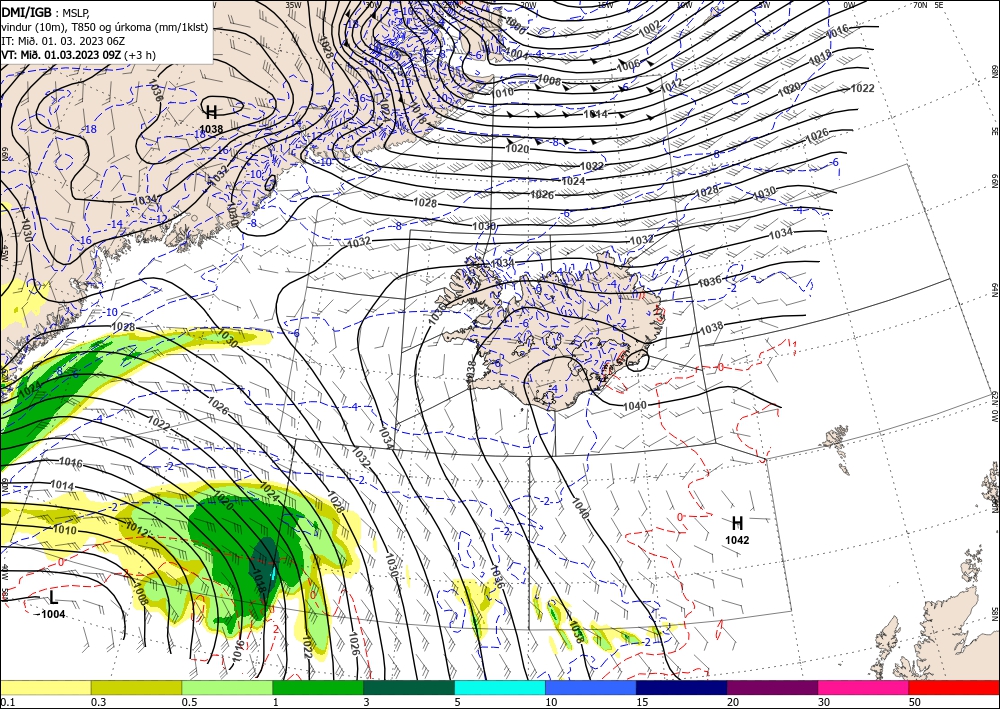Image resolution: width=1000 pixels, height=709 pixels.
Task: Click the '1006' isobar label
Action: 628,64
